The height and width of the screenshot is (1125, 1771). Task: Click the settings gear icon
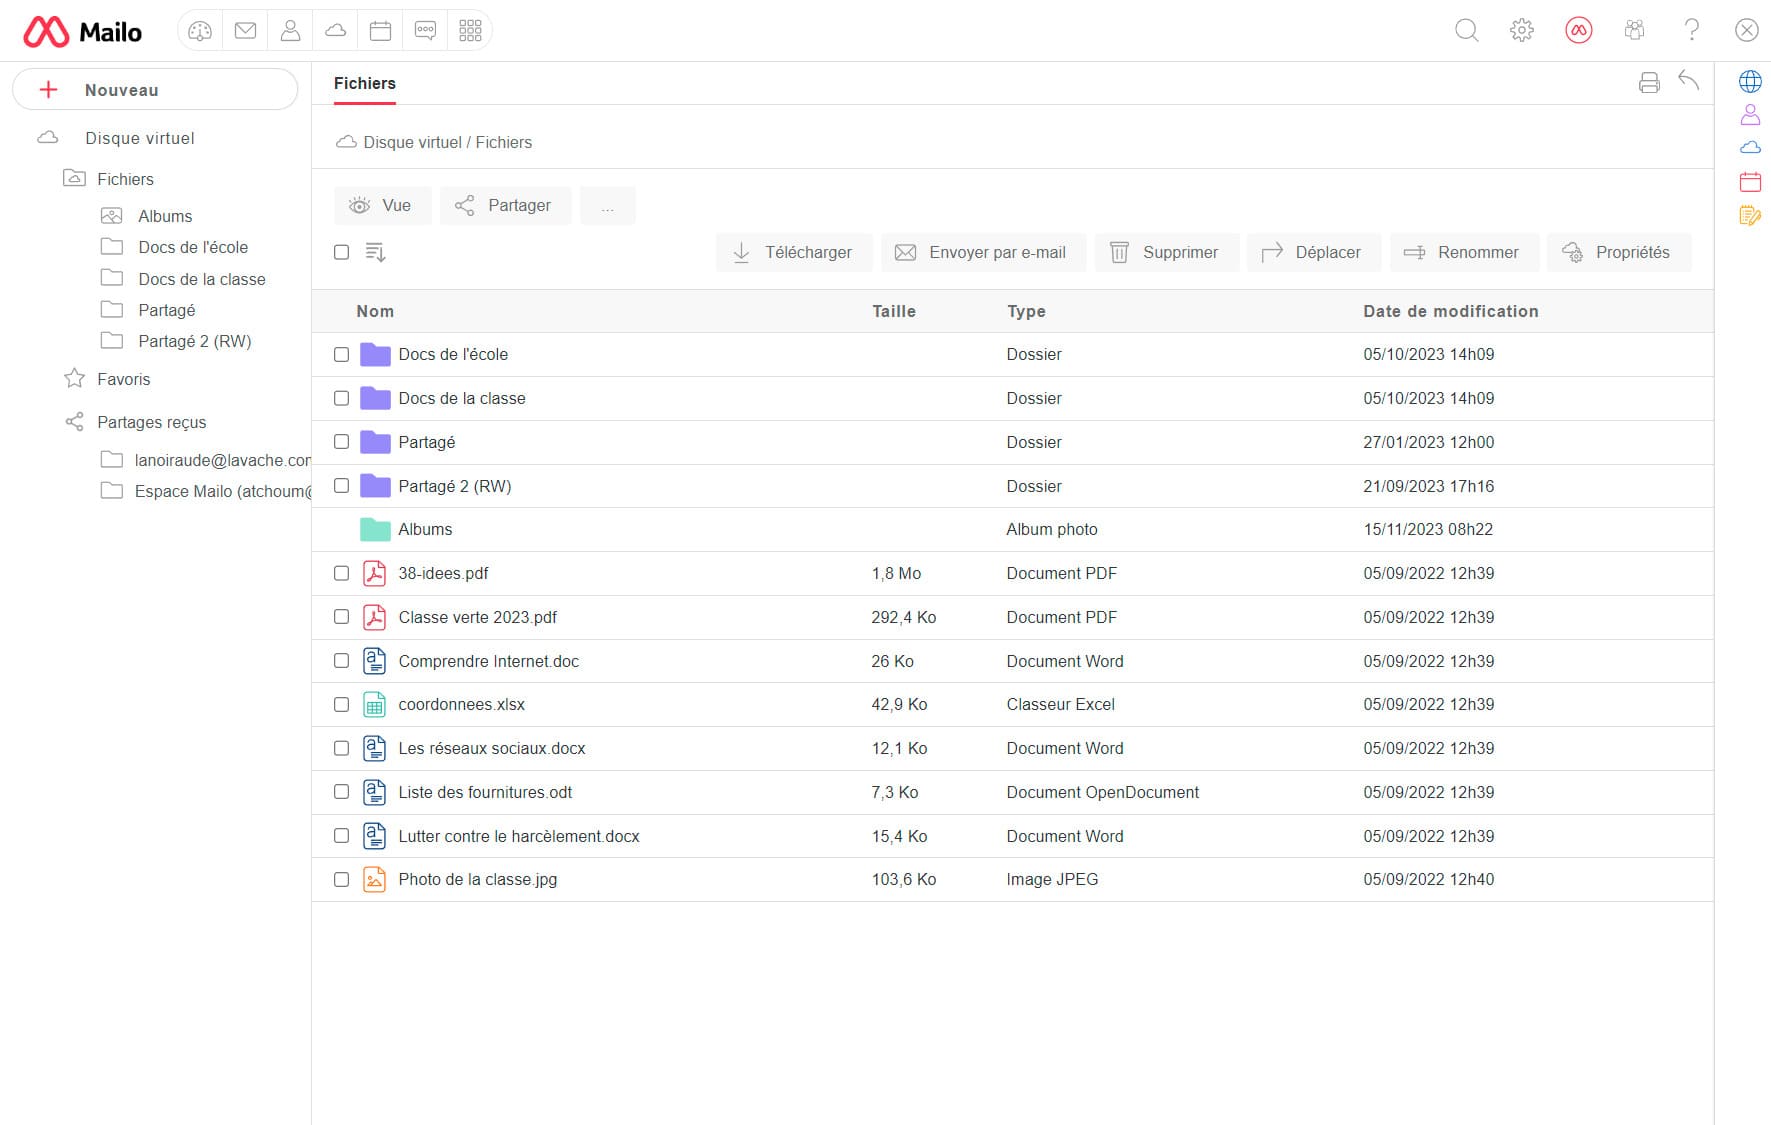click(x=1522, y=31)
